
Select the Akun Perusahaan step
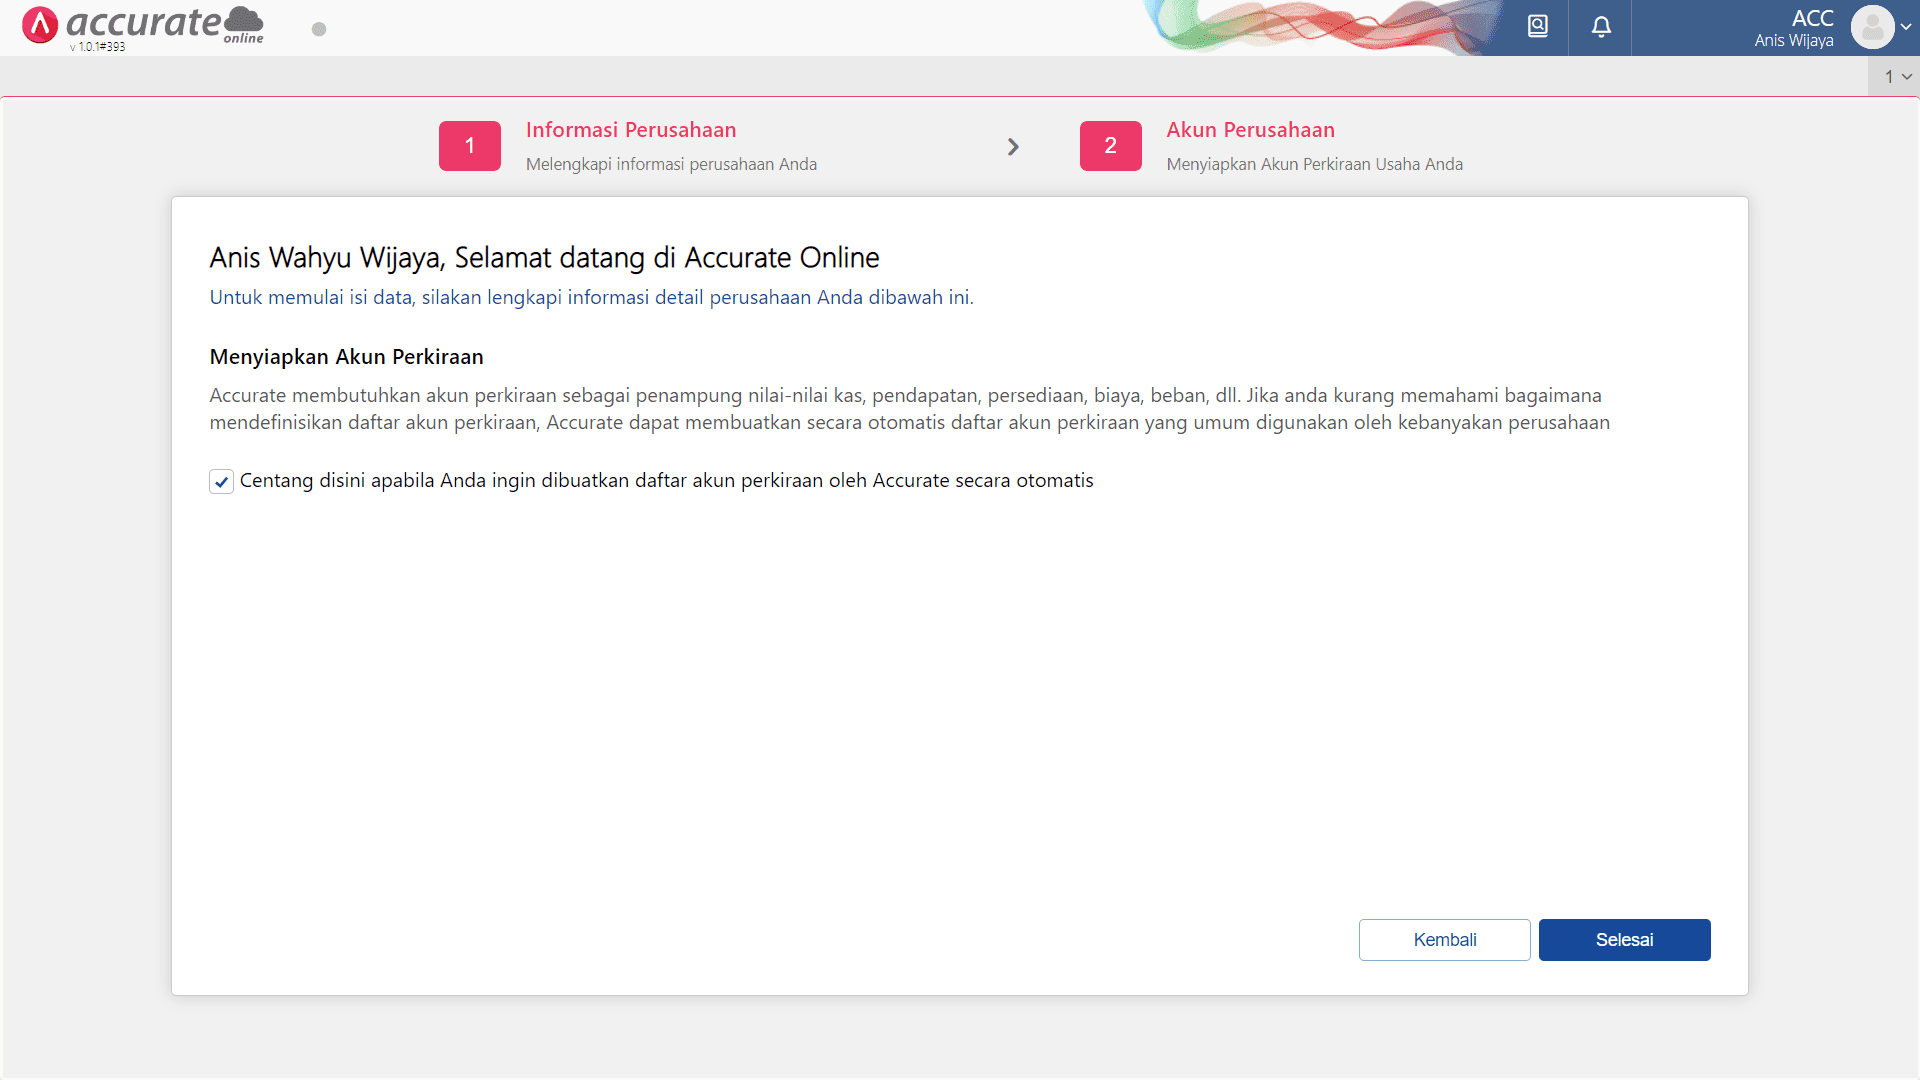1250,130
